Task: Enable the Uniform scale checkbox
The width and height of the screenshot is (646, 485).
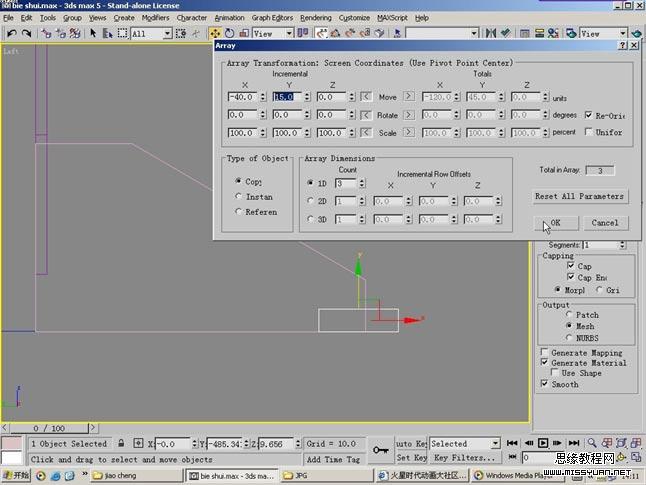Action: pos(588,132)
